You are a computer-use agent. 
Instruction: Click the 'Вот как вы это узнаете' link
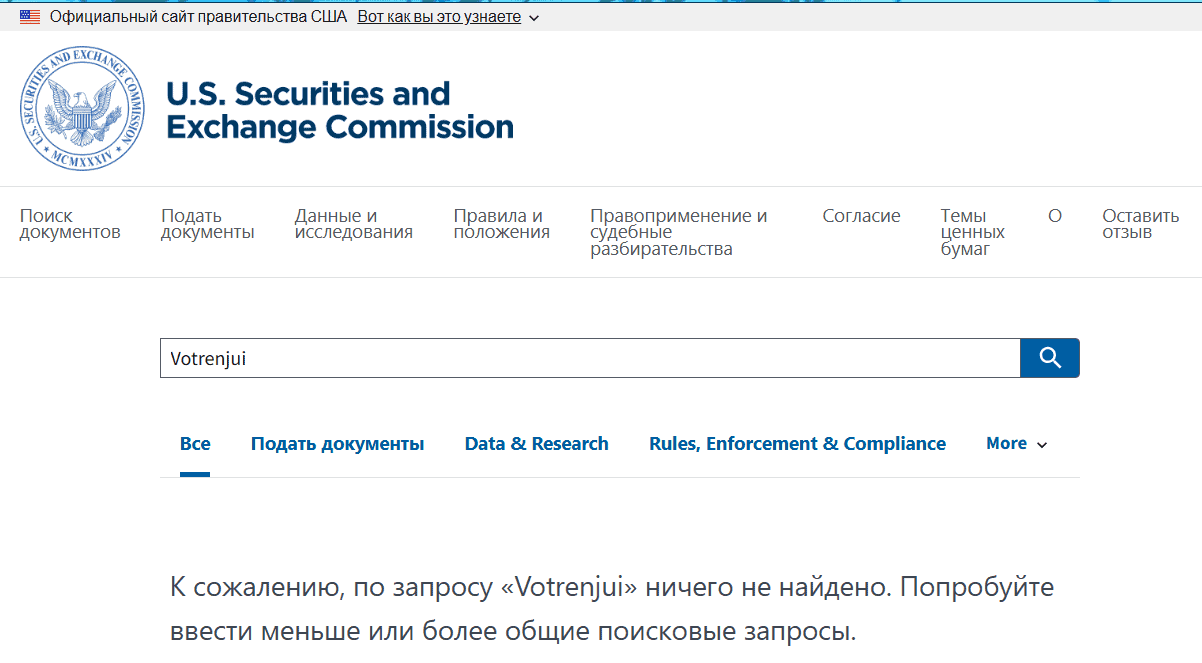tap(439, 17)
